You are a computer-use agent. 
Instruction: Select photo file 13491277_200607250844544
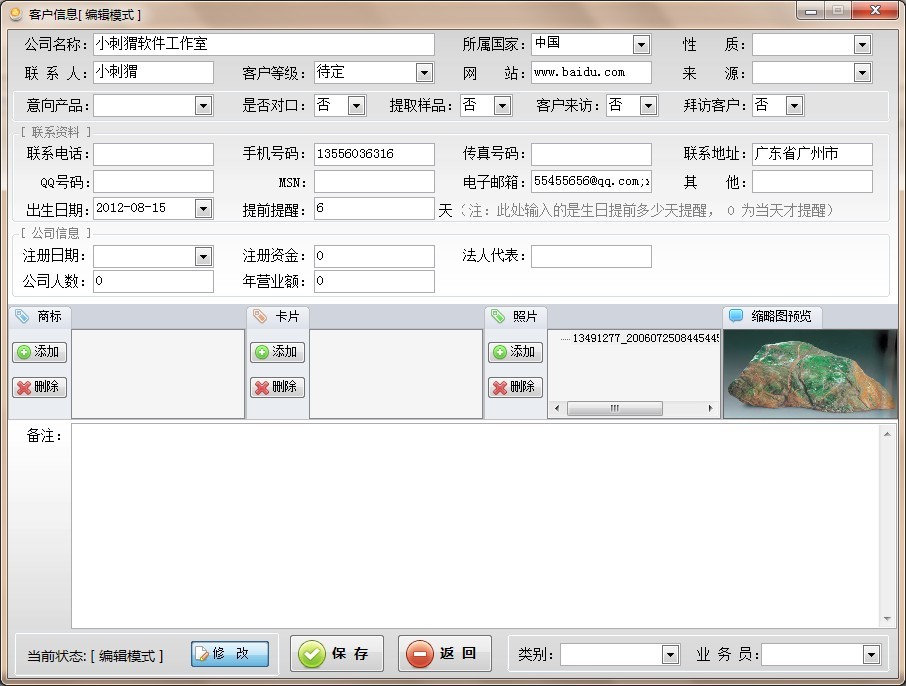click(645, 338)
